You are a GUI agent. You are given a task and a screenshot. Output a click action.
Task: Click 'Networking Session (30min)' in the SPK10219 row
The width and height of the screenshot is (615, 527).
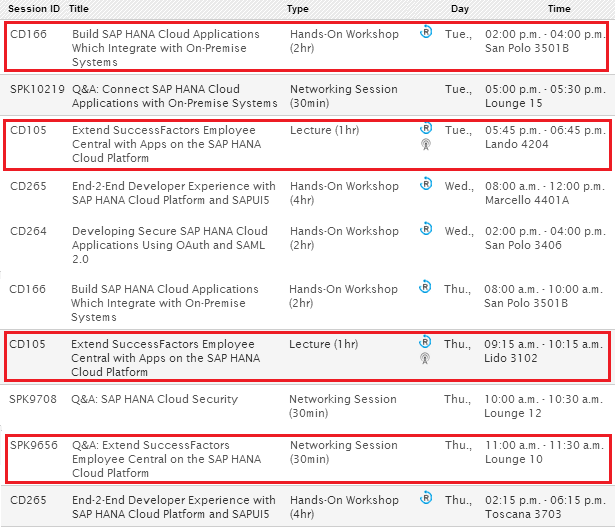click(344, 96)
